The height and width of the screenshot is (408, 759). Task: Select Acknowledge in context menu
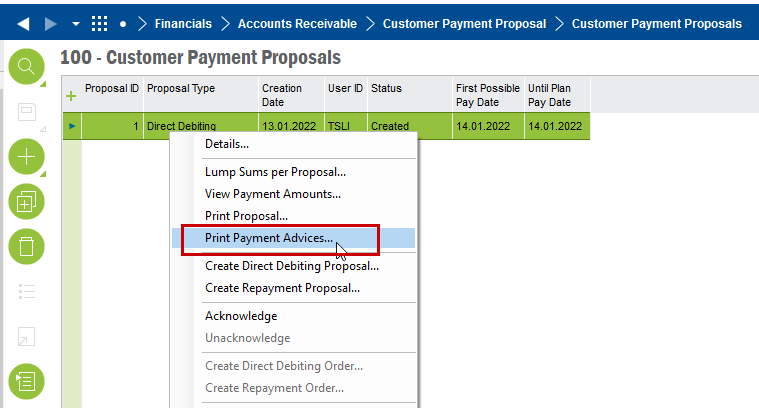[x=294, y=316]
